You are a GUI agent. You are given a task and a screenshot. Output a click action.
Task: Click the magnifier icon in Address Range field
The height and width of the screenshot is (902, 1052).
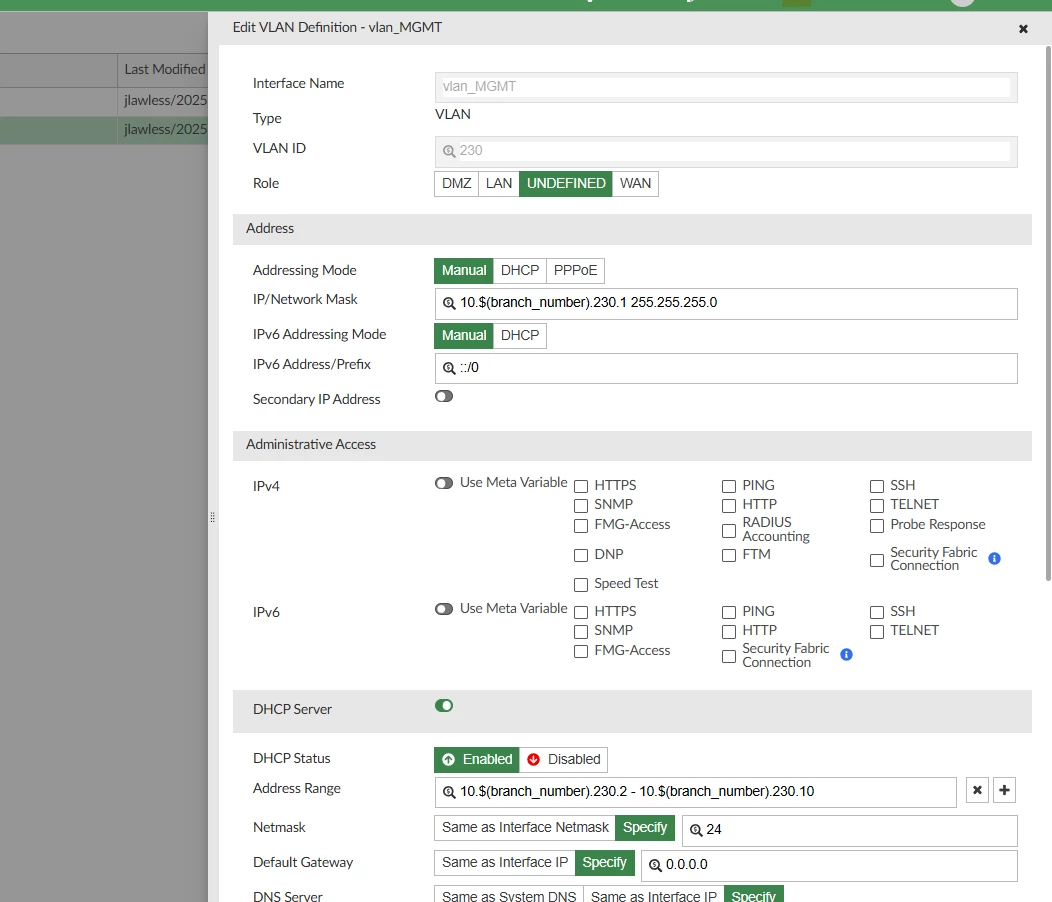(449, 792)
